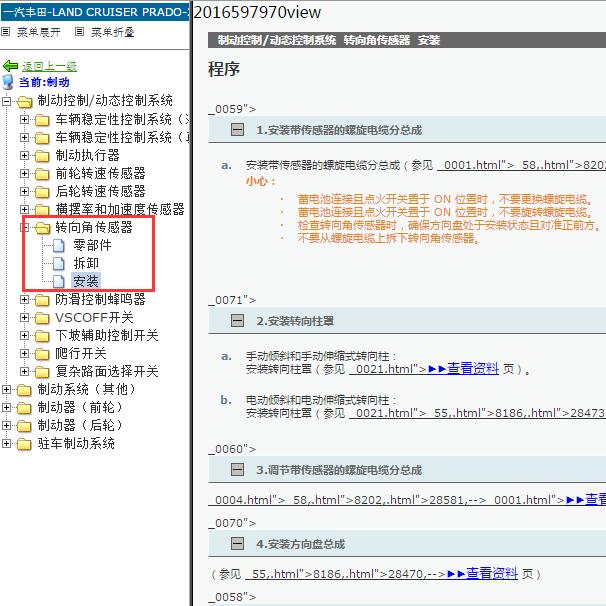Click the 菜单展开 icon
Viewport: 606px width, 606px height.
(5, 32)
